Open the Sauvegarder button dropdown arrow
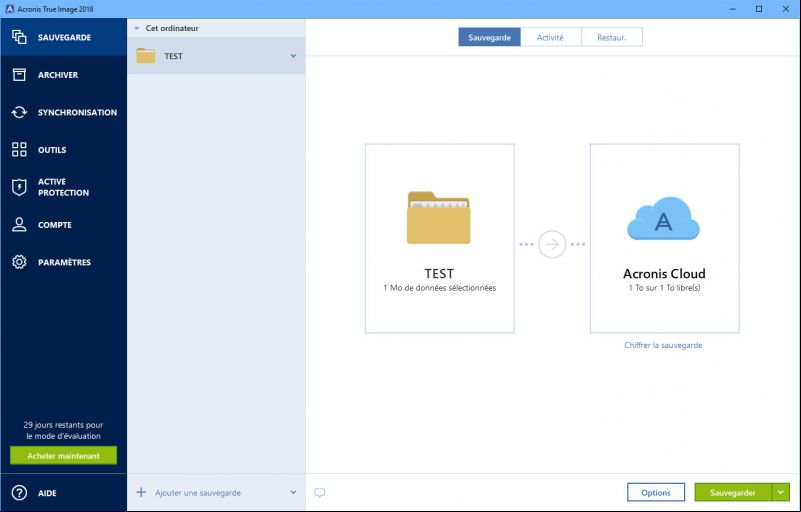The image size is (801, 512). 781,492
